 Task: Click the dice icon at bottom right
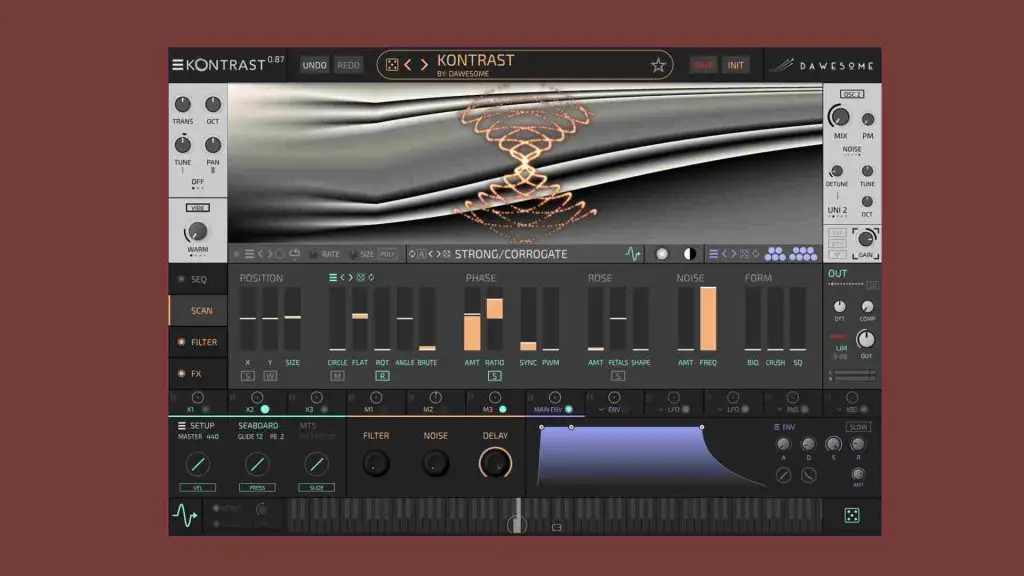click(x=852, y=515)
